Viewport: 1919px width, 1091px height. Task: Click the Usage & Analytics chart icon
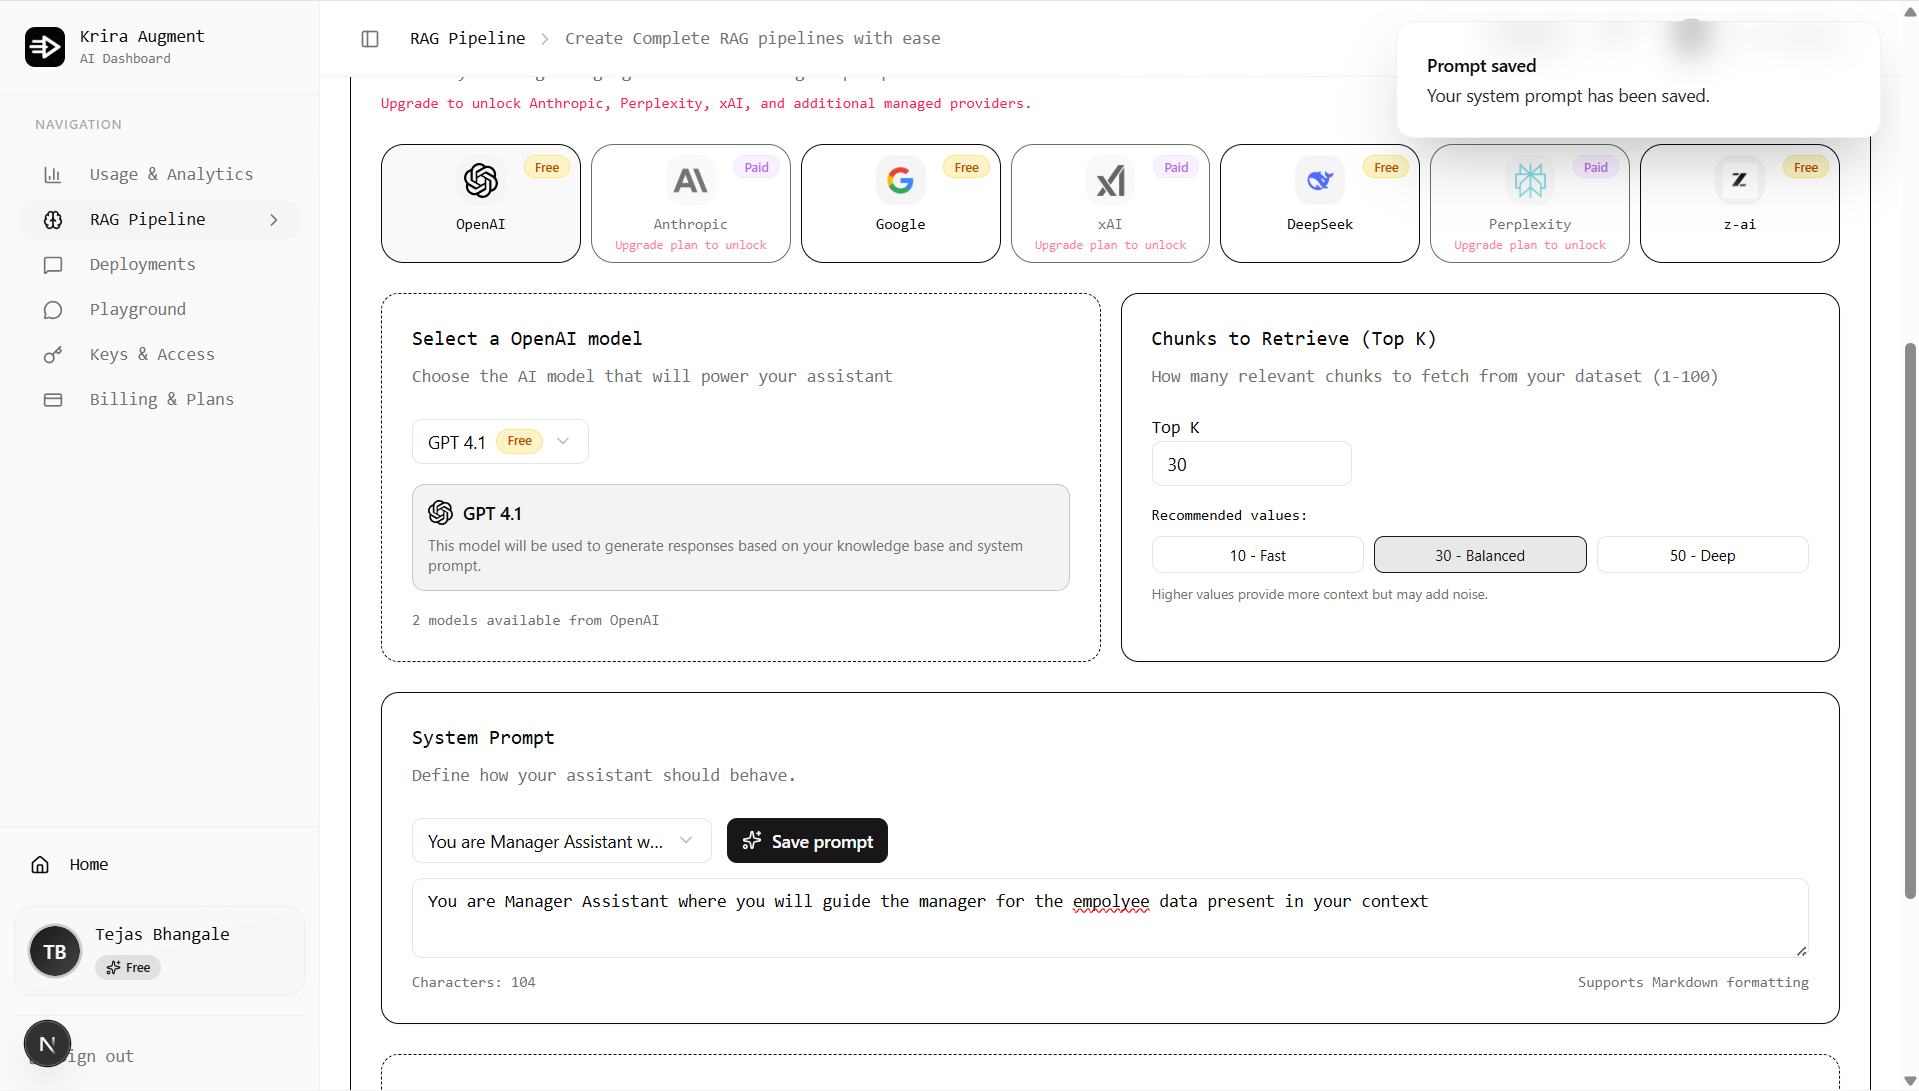click(53, 175)
